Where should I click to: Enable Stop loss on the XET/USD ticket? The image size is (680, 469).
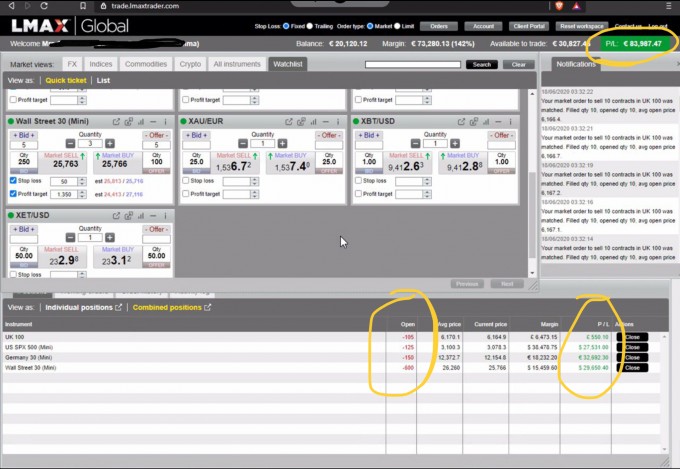pyautogui.click(x=13, y=274)
